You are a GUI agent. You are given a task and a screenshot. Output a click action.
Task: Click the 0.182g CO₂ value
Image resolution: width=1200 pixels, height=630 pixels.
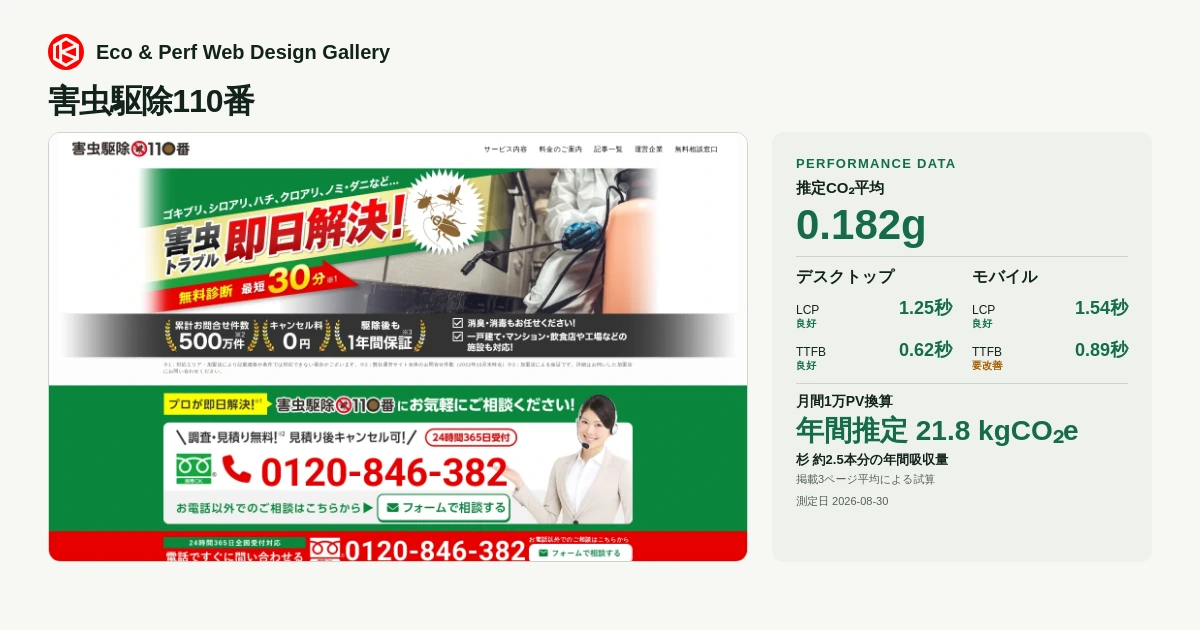pos(861,224)
